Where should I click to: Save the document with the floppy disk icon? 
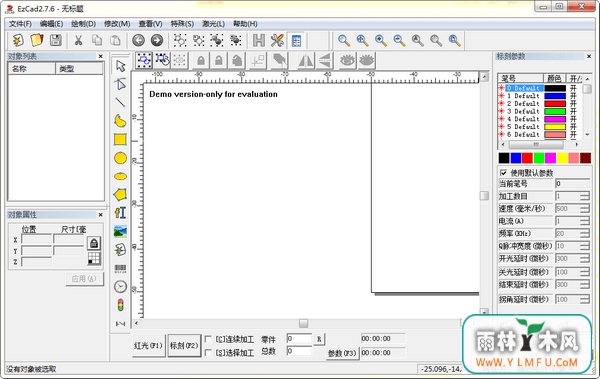point(55,40)
